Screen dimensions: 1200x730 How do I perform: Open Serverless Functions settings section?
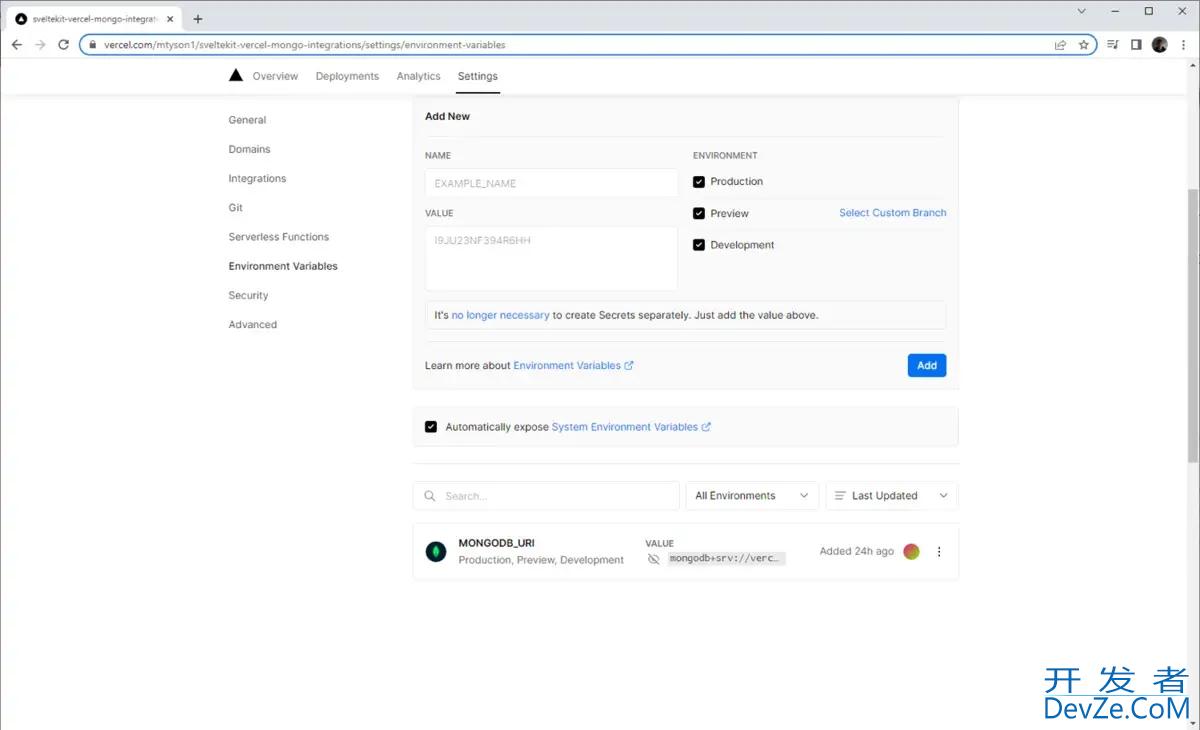[279, 237]
